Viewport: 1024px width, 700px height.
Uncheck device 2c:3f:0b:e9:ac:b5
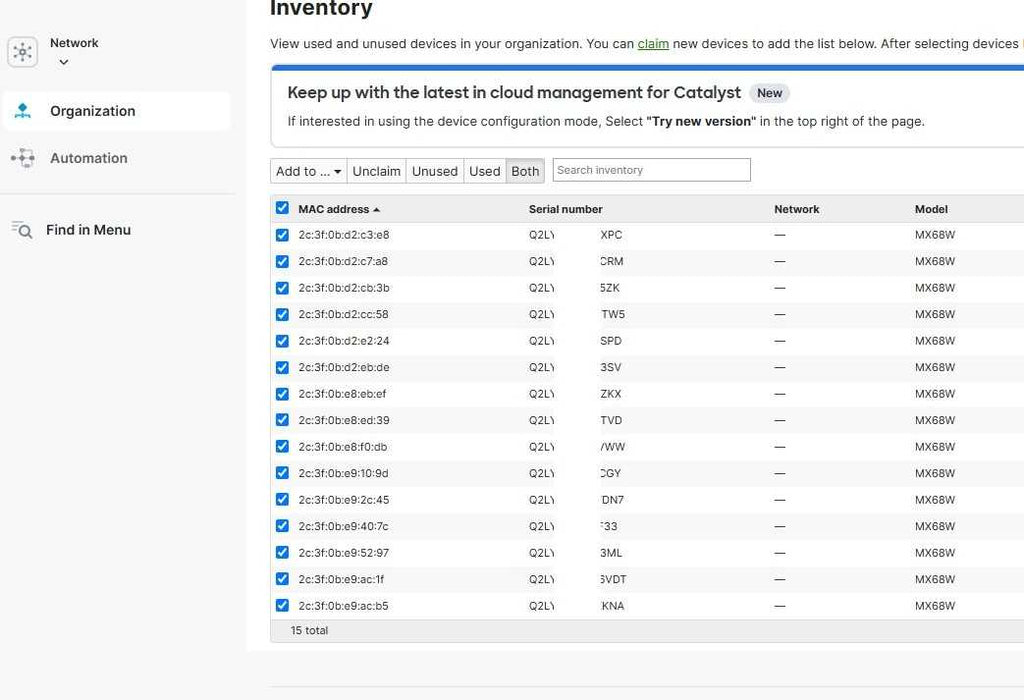[282, 605]
